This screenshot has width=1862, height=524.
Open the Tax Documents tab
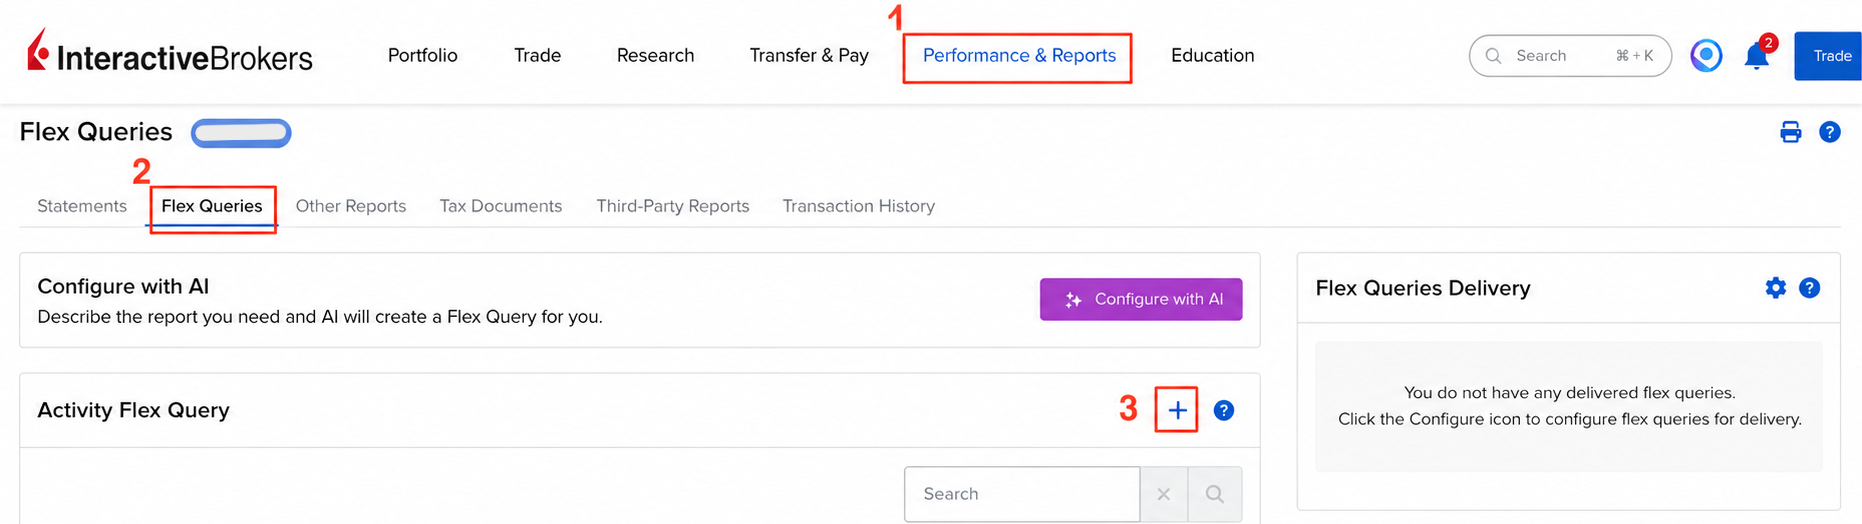click(501, 206)
